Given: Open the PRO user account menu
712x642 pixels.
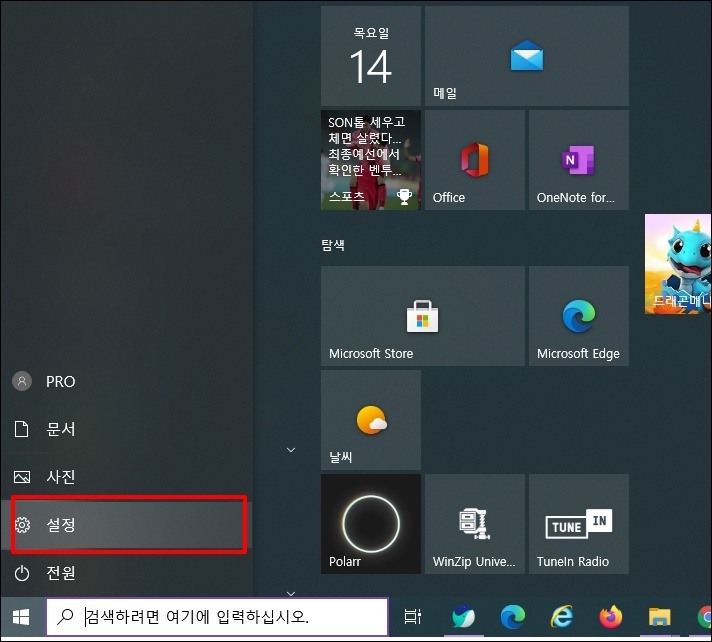Looking at the screenshot, I should (x=126, y=381).
